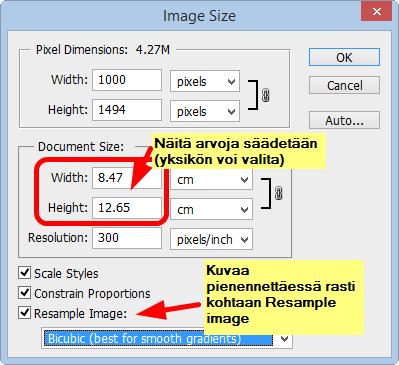Open document Height cm units dropdown
399x365 pixels.
click(x=211, y=209)
